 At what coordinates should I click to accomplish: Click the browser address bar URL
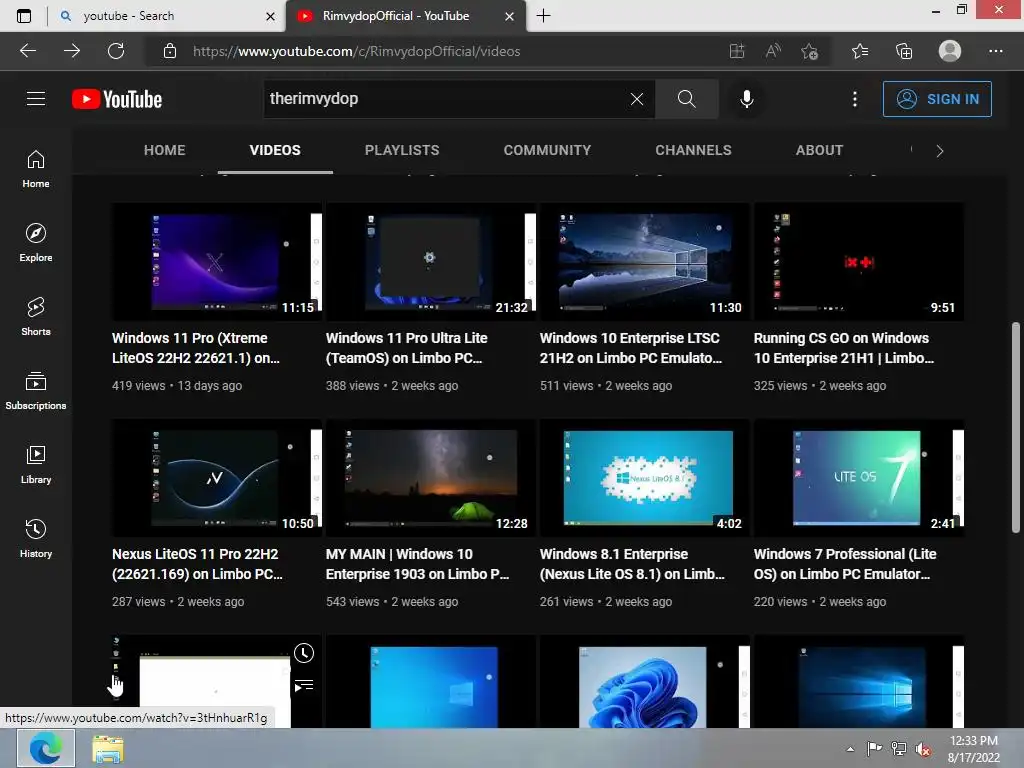click(x=356, y=51)
